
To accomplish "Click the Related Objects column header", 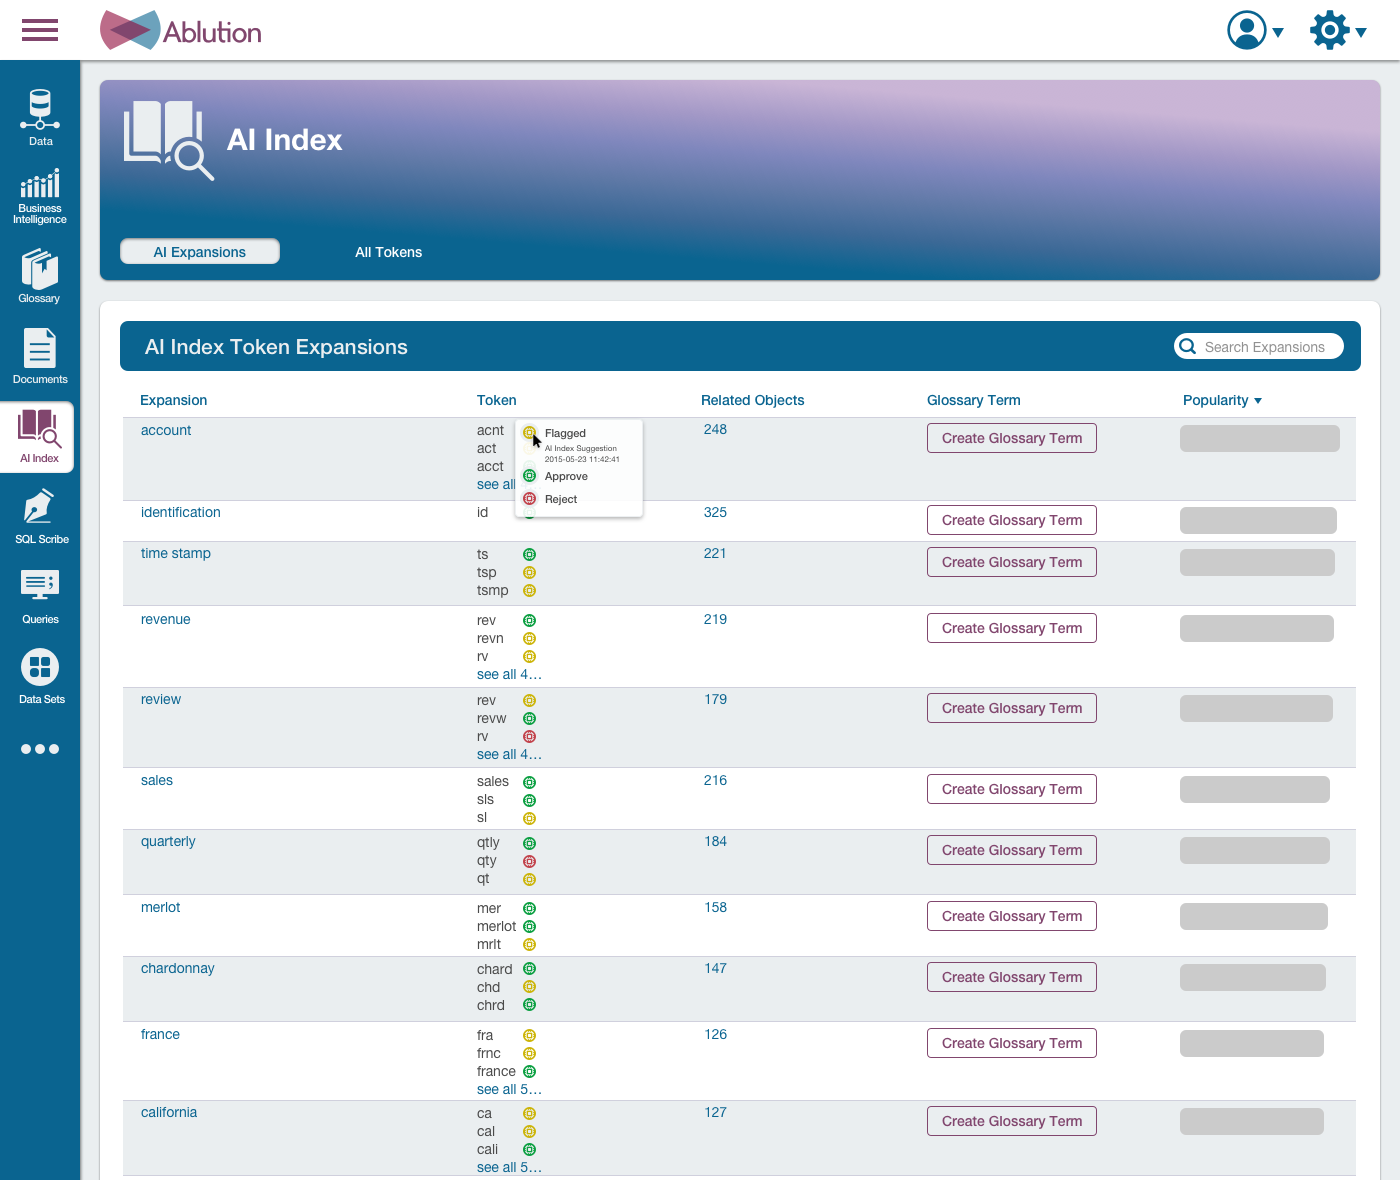I will [752, 400].
